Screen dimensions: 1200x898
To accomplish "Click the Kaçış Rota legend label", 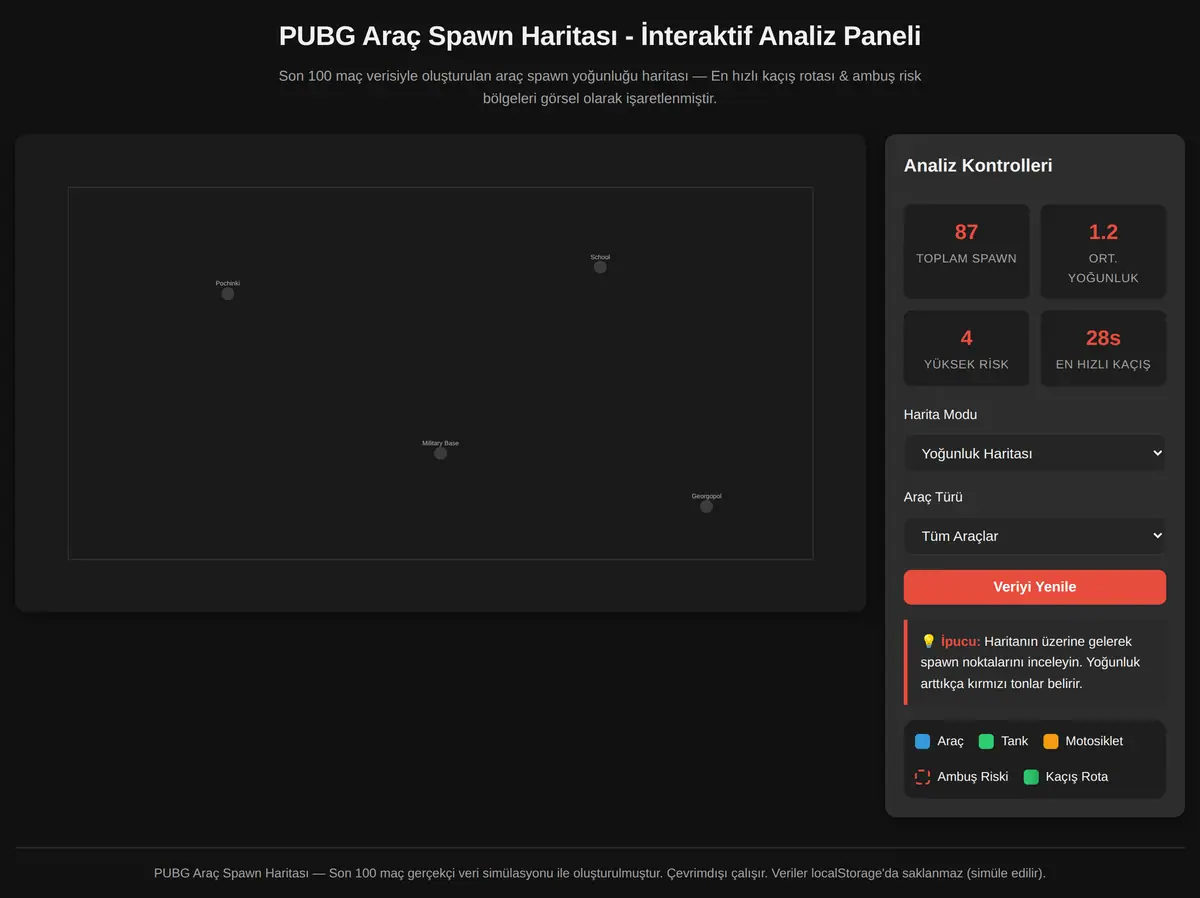I will 1077,777.
